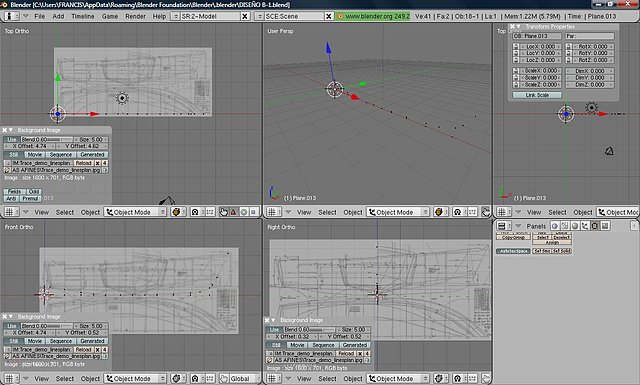This screenshot has height=385, width=640.
Task: Select rotate manipulator circle in Top Ortho header
Action: [244, 212]
